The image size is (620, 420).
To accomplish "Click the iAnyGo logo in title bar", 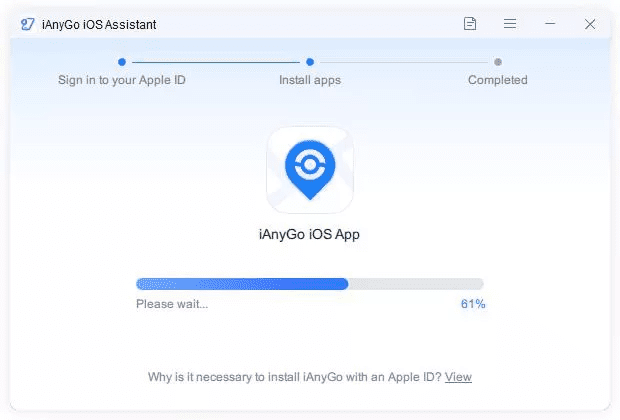I will (28, 24).
